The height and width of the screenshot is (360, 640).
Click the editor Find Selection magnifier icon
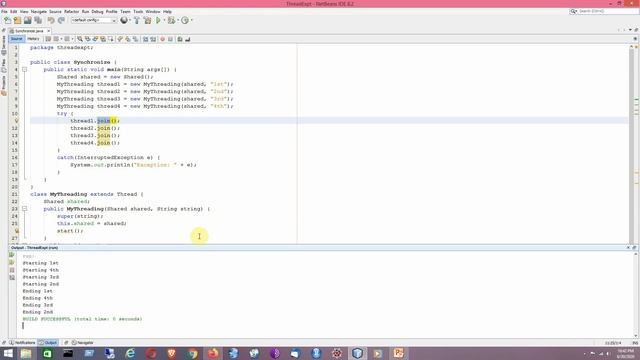point(80,39)
